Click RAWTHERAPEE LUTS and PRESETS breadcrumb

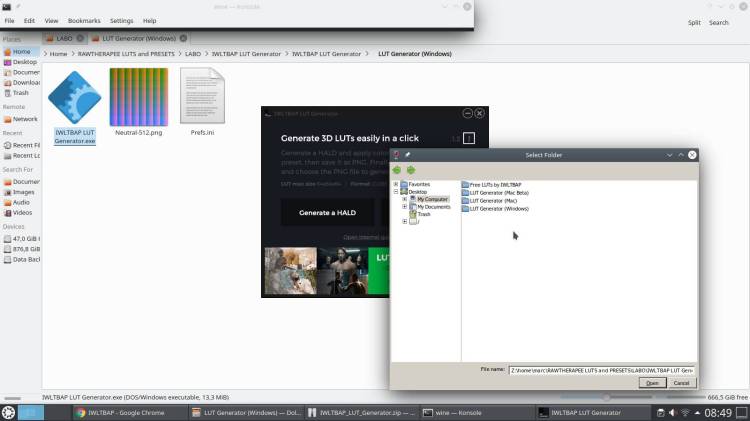pyautogui.click(x=126, y=54)
